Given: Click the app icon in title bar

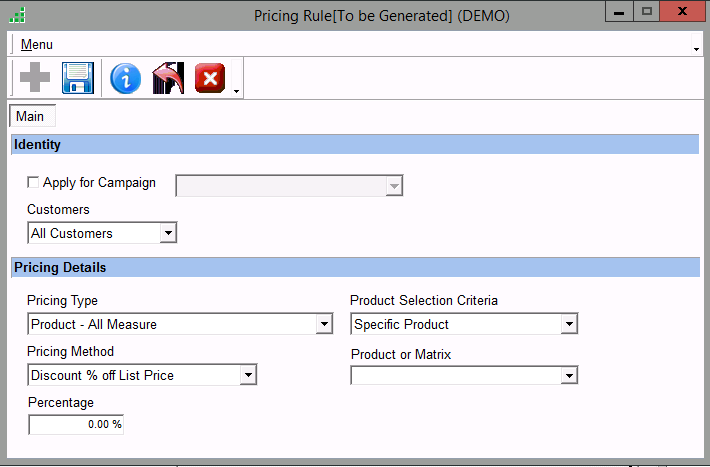Looking at the screenshot, I should pyautogui.click(x=17, y=15).
